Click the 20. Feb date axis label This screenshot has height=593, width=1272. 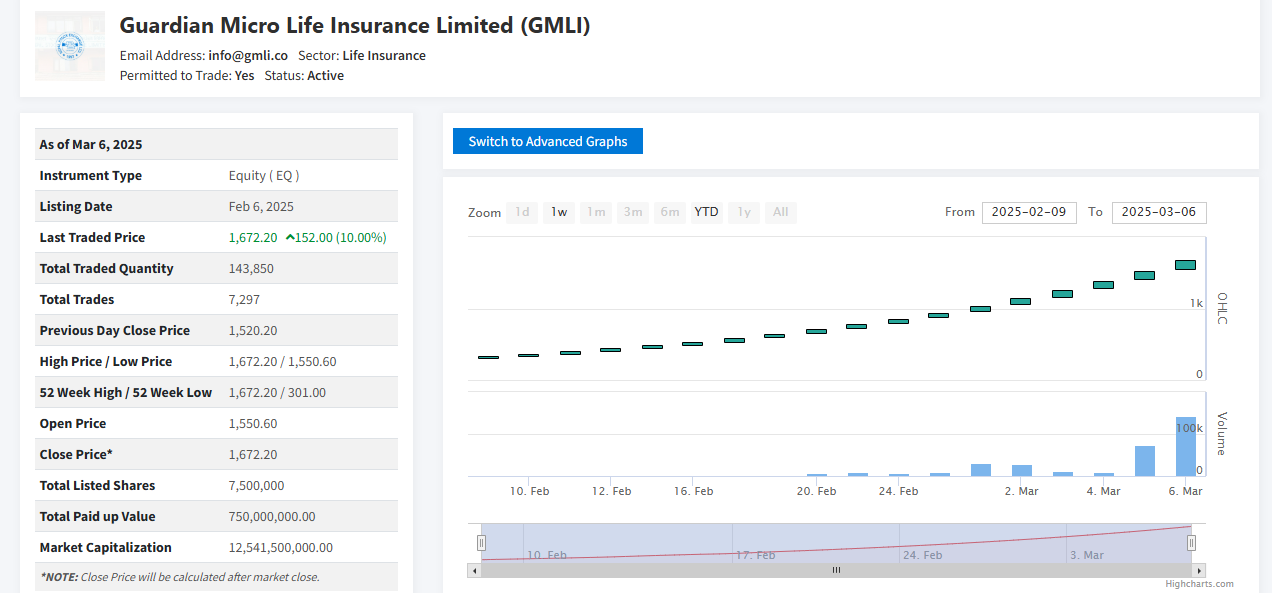[x=816, y=491]
